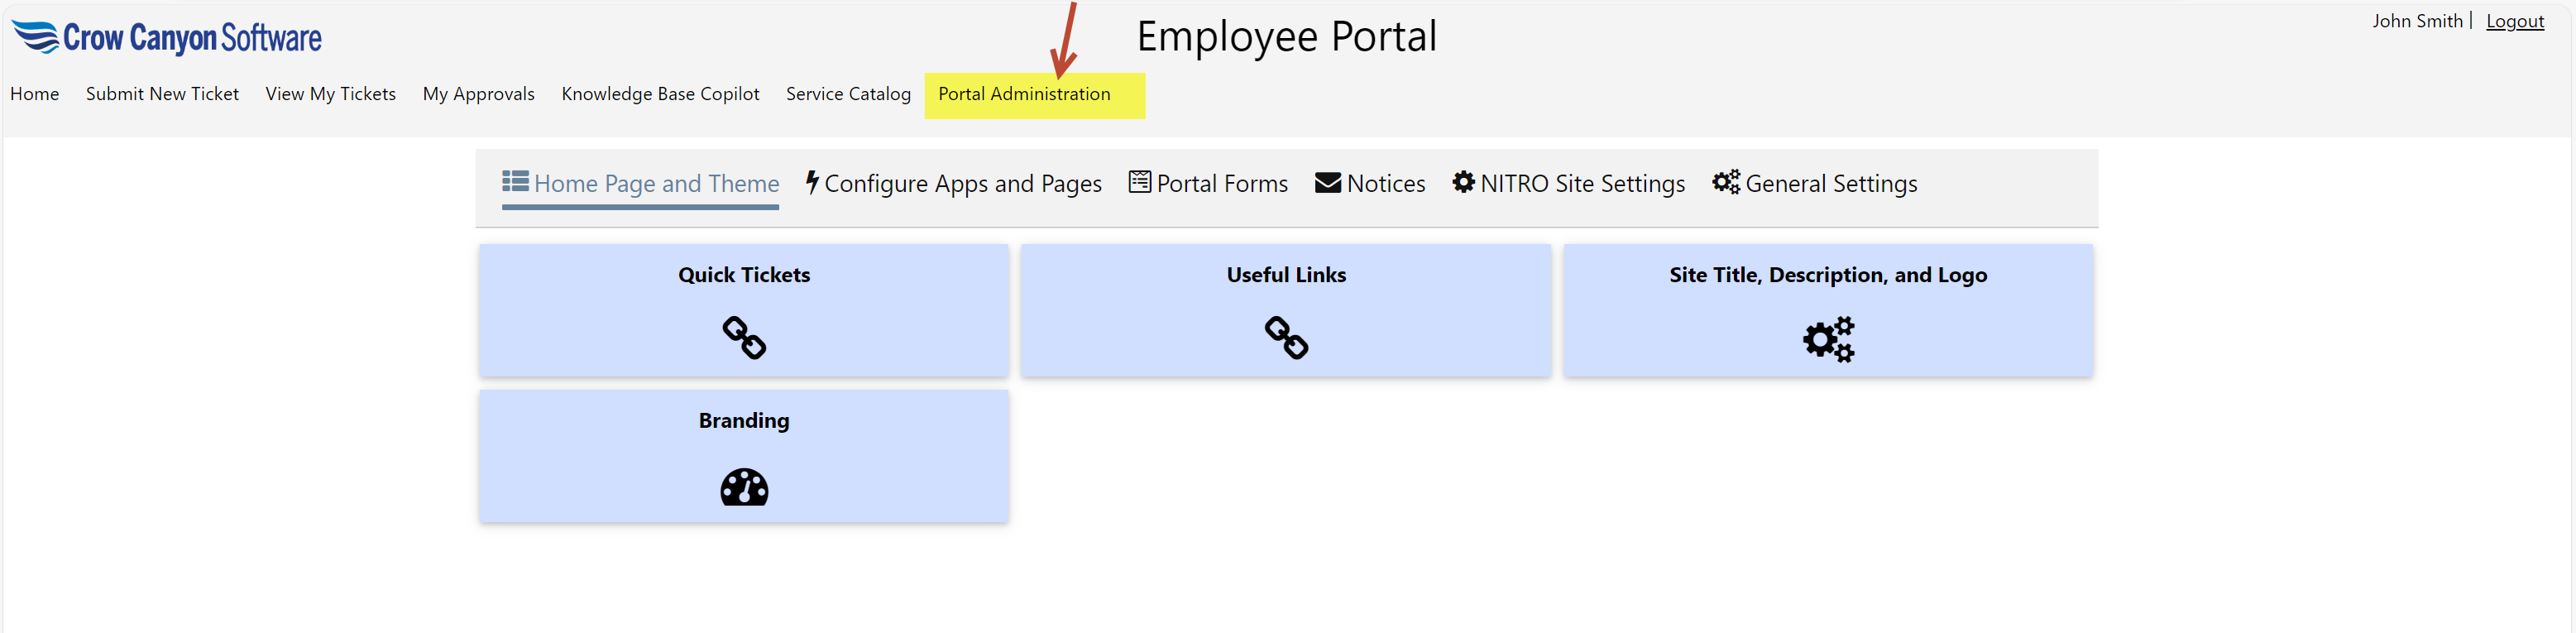Click the Useful Links chain icon
This screenshot has width=2576, height=633.
tap(1286, 338)
